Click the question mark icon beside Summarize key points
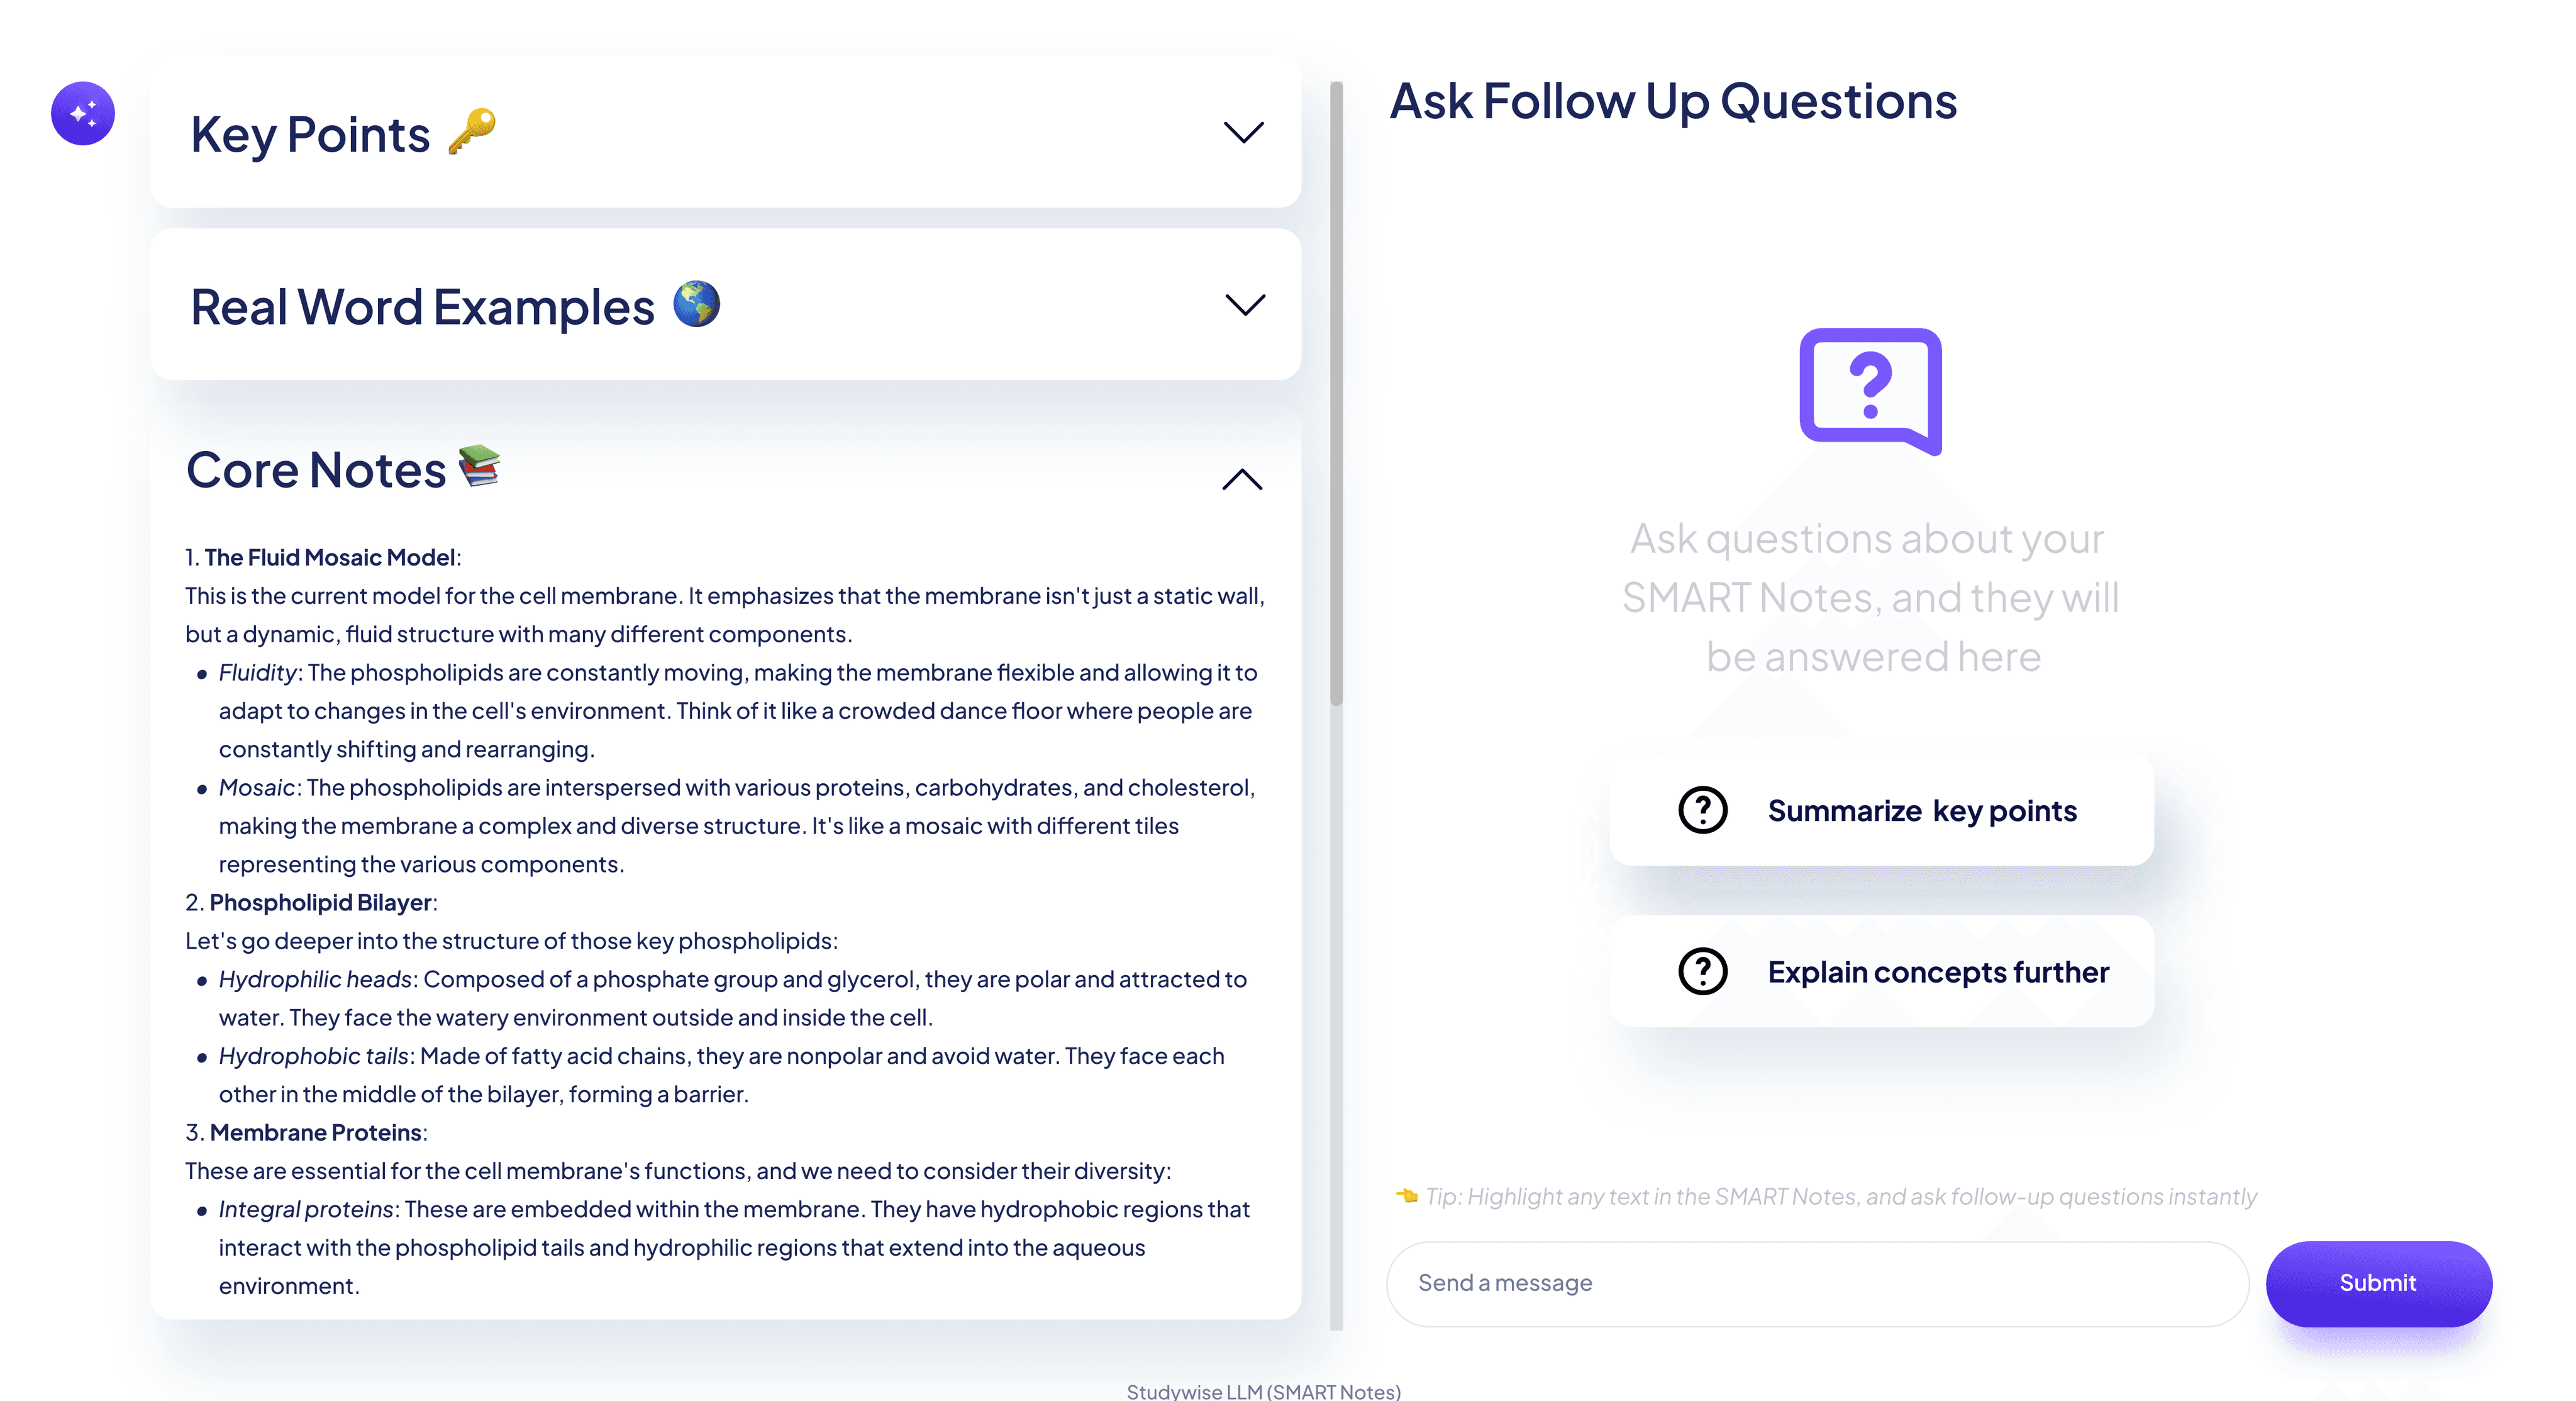 point(1703,810)
